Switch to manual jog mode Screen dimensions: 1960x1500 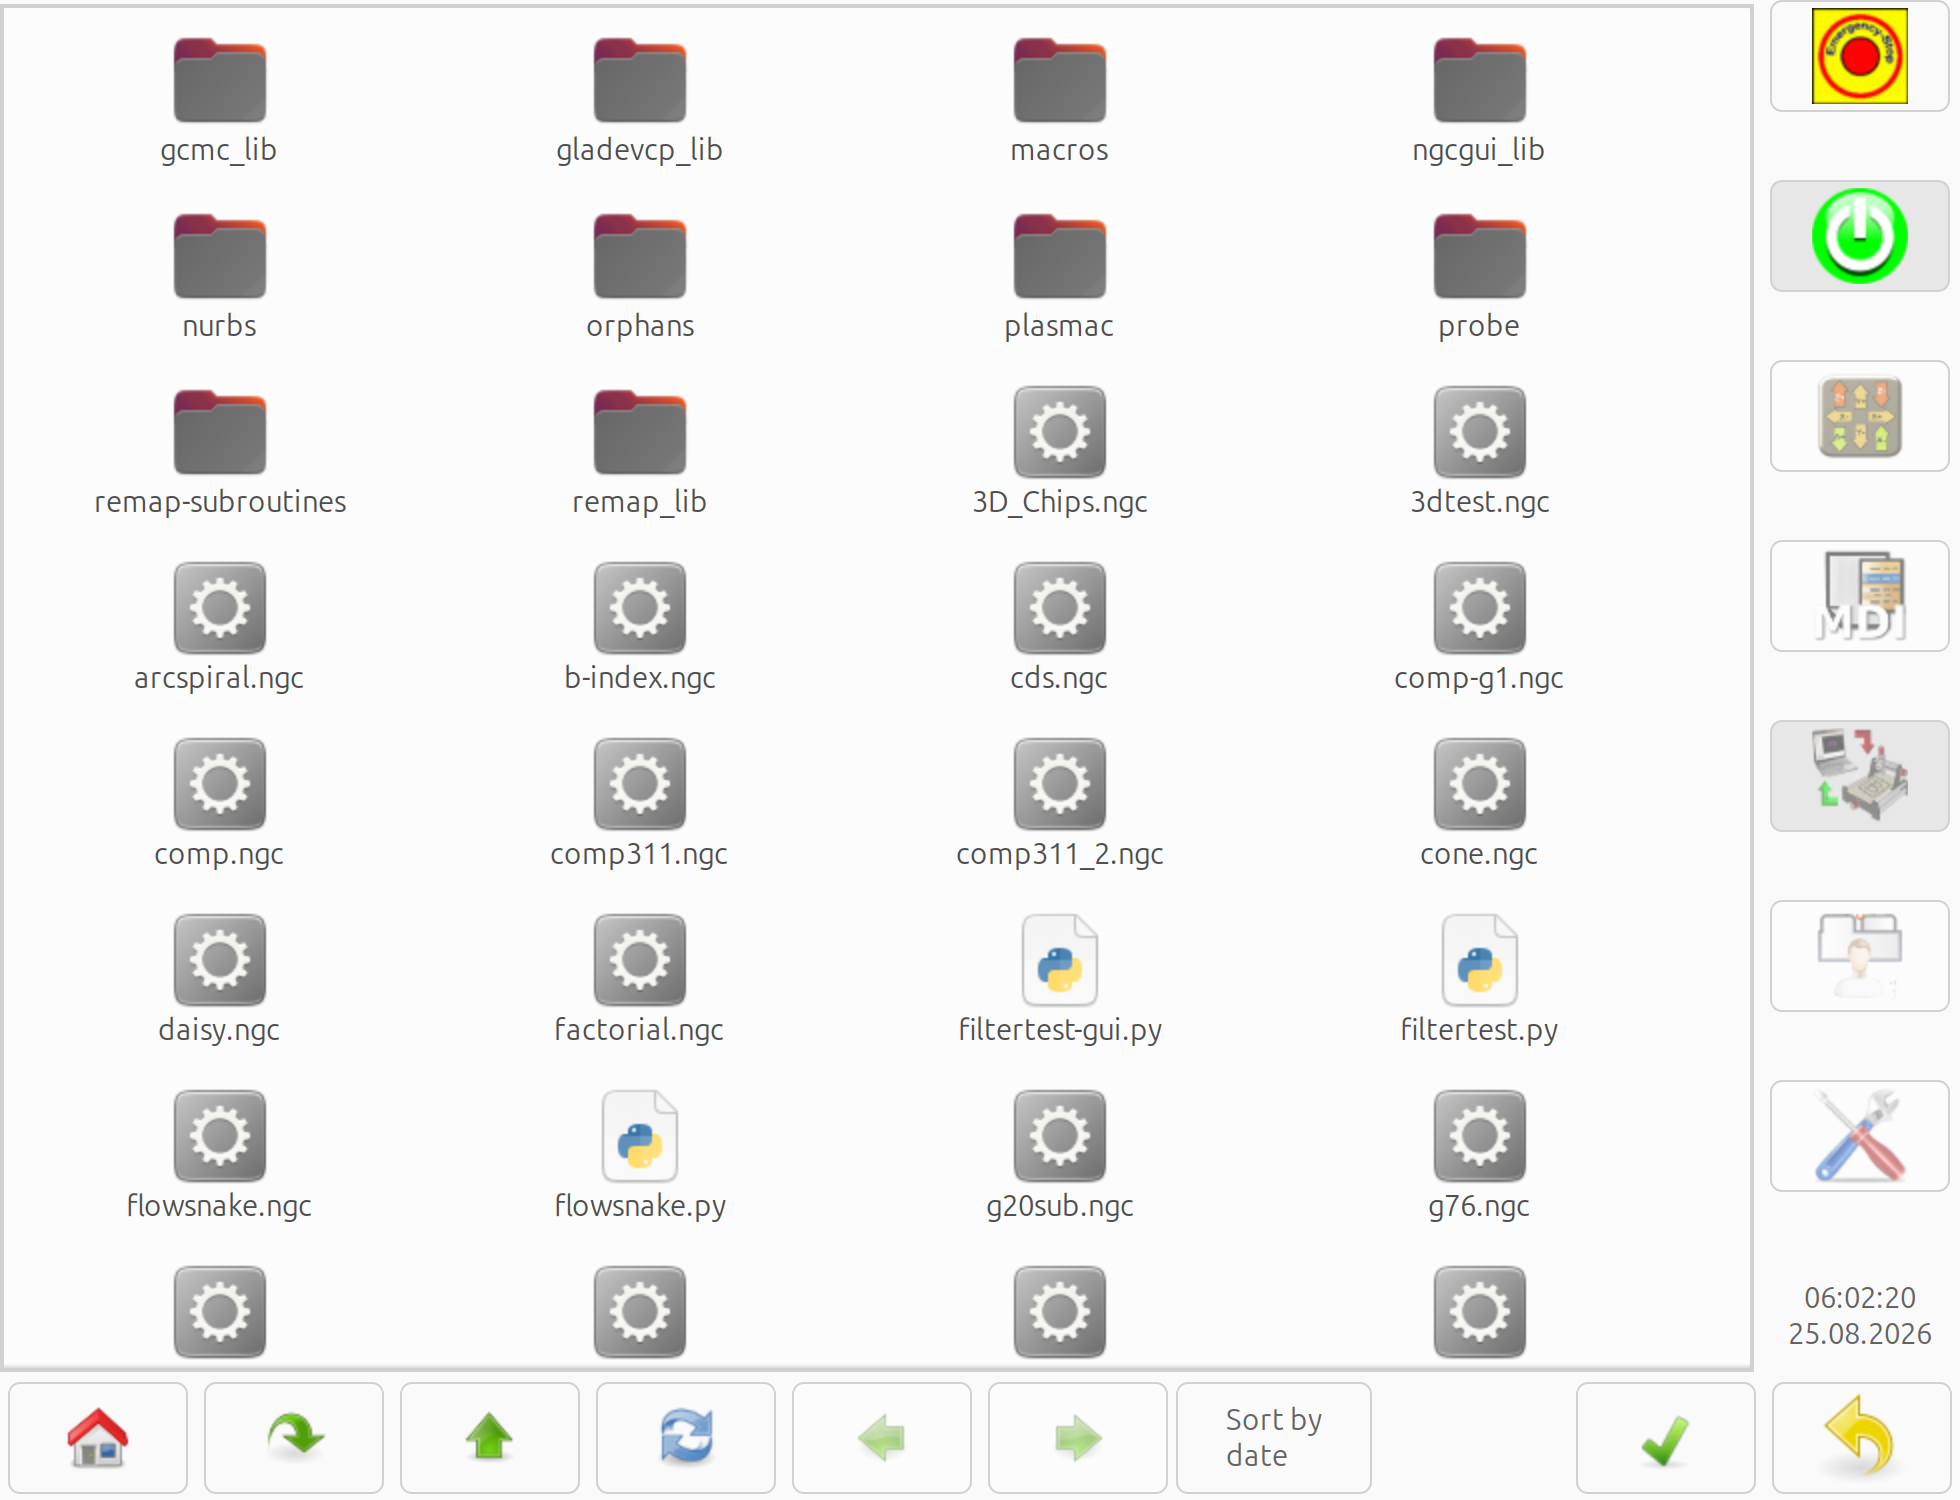[1859, 416]
